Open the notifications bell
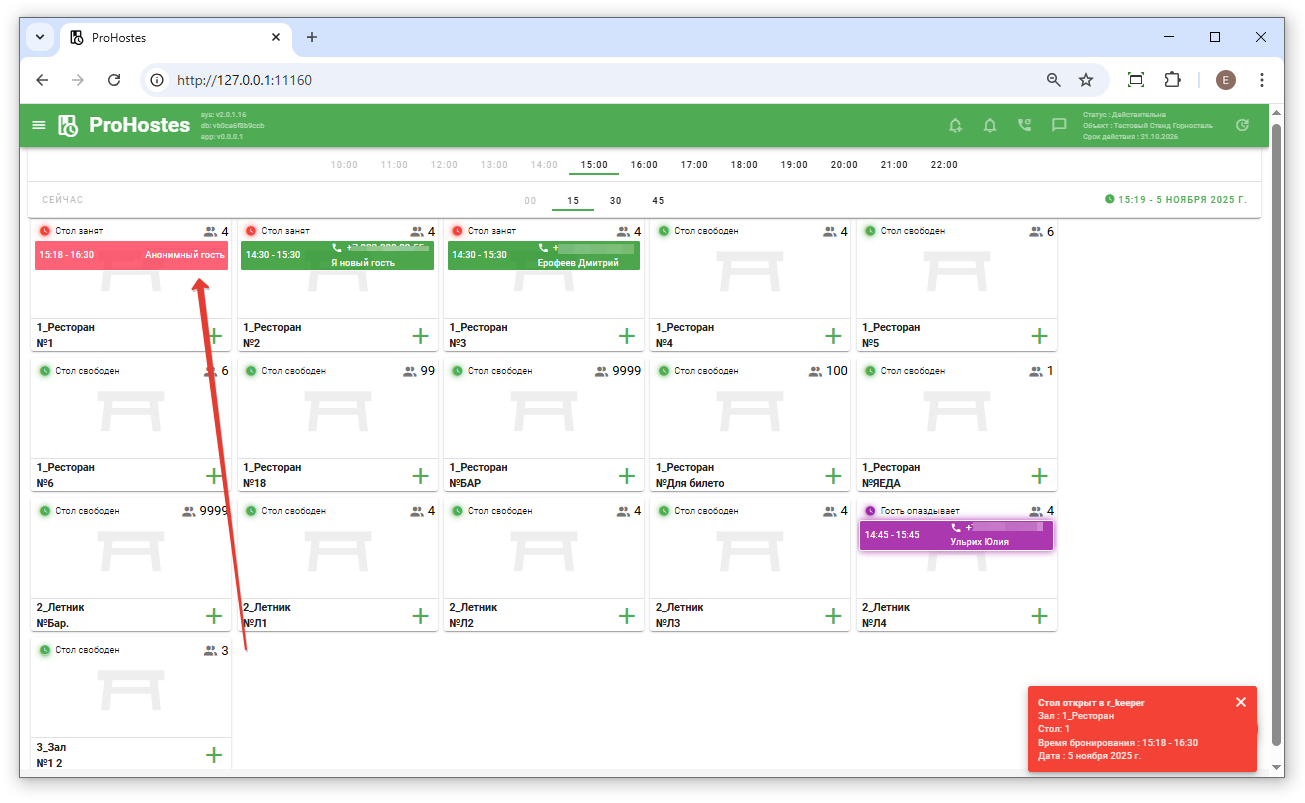 (990, 125)
